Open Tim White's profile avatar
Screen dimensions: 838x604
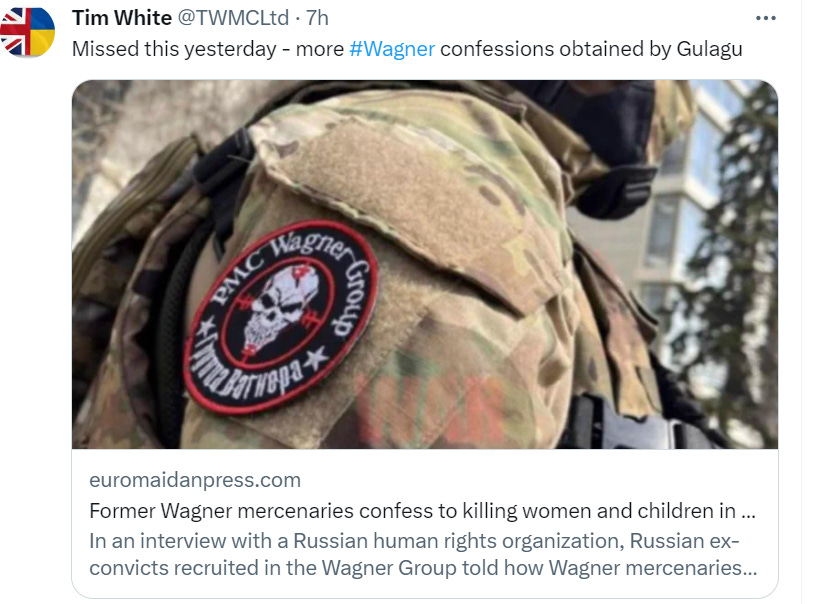27,31
